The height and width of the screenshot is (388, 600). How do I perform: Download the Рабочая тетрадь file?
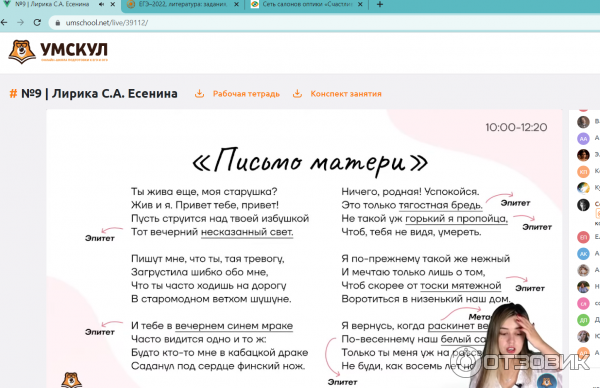coord(246,94)
